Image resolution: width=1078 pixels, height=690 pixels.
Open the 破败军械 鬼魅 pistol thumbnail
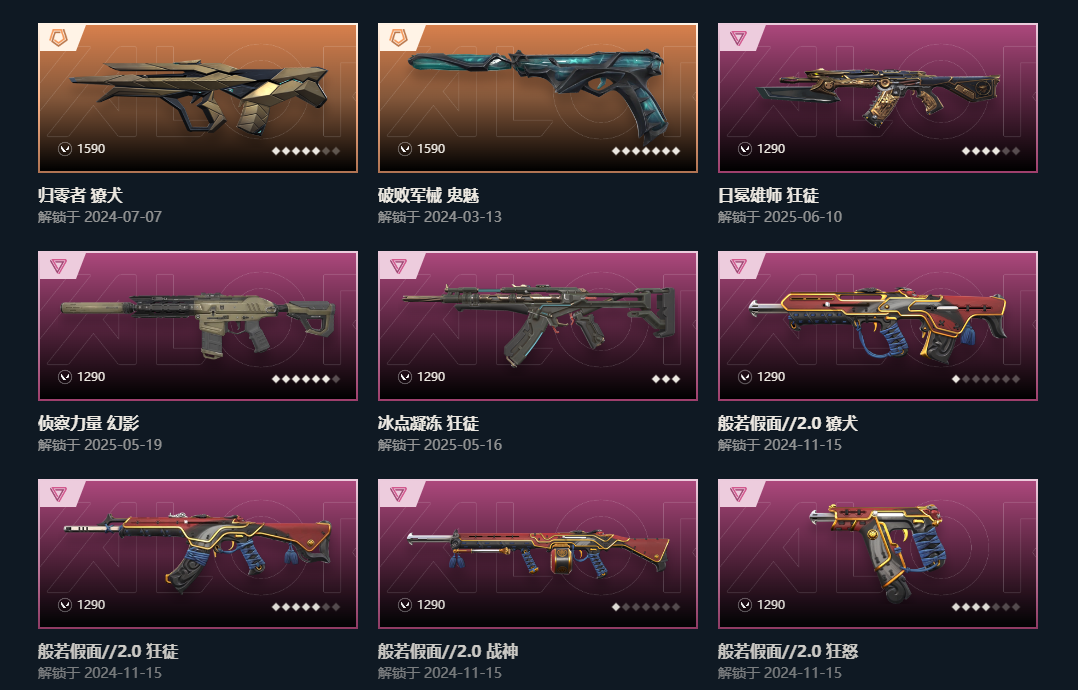coord(538,98)
